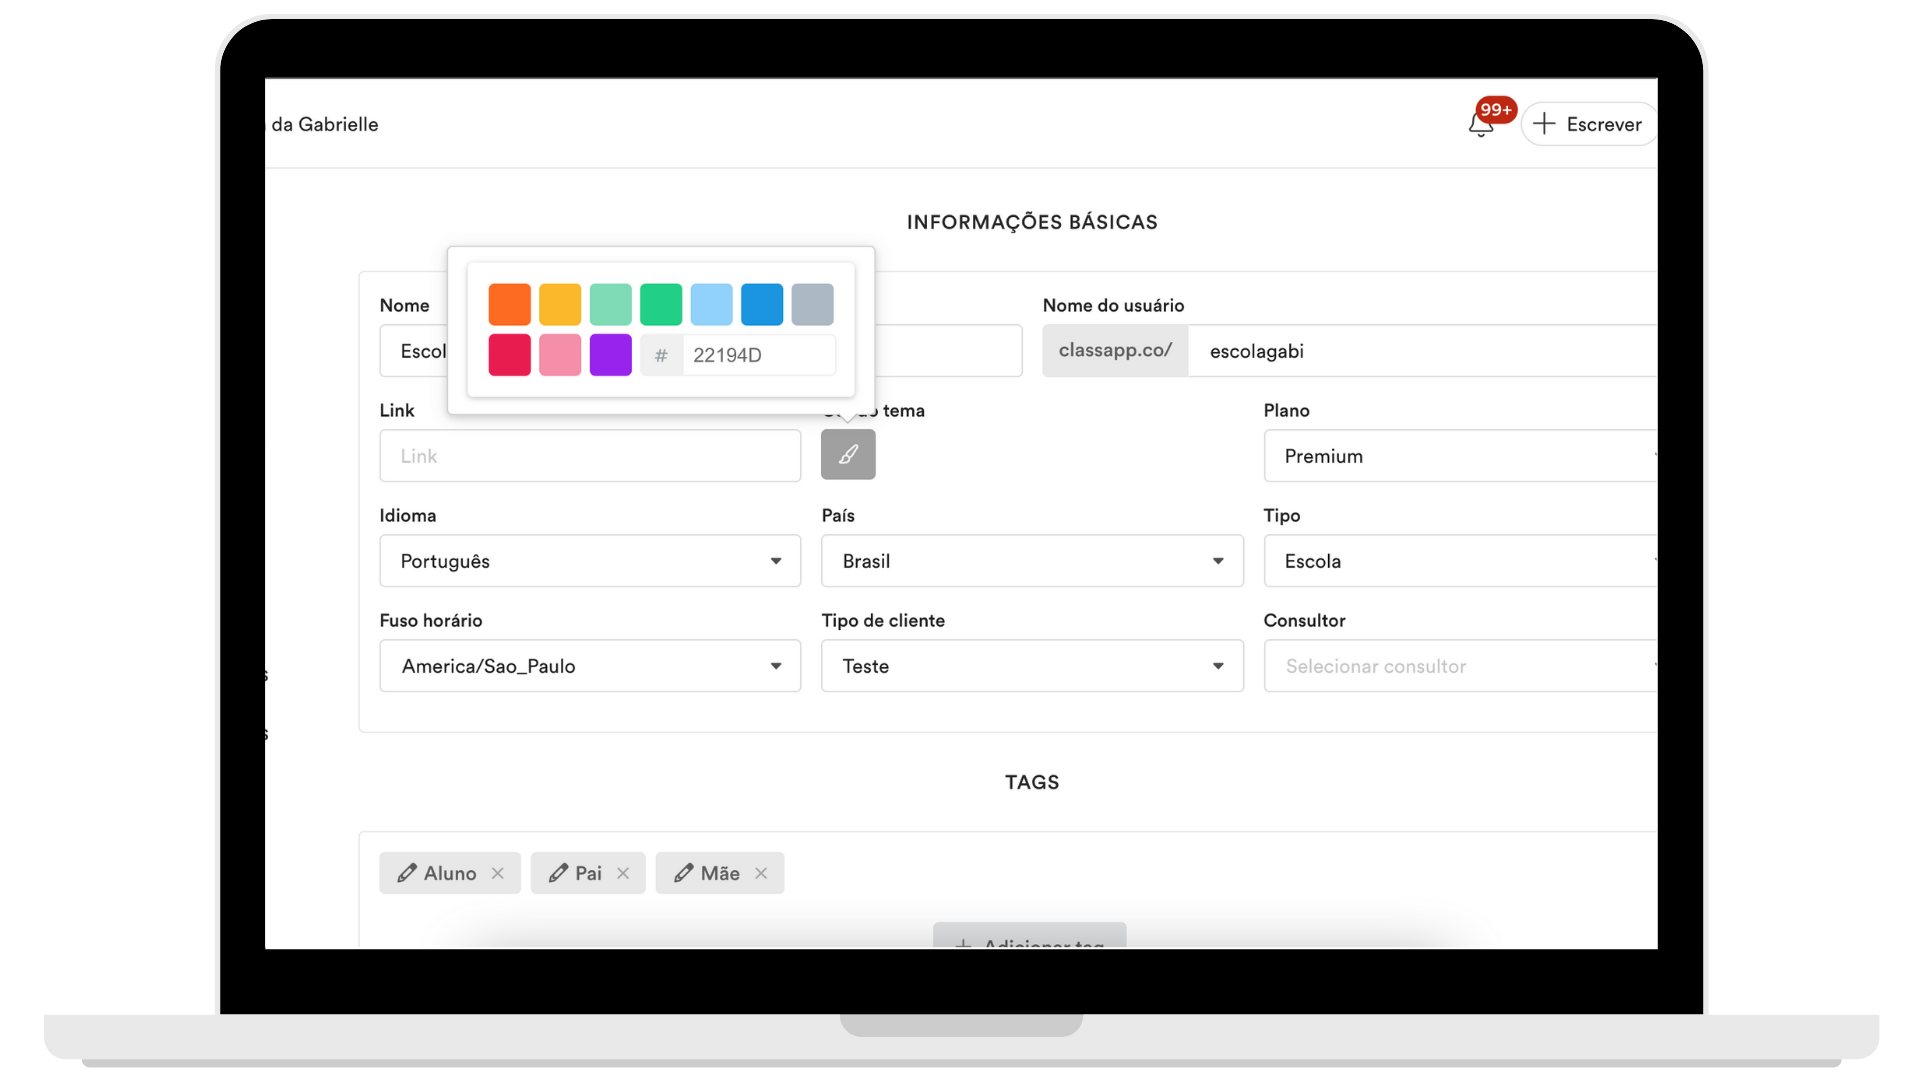The image size is (1920, 1080).
Task: Select the purple color swatch
Action: (611, 355)
